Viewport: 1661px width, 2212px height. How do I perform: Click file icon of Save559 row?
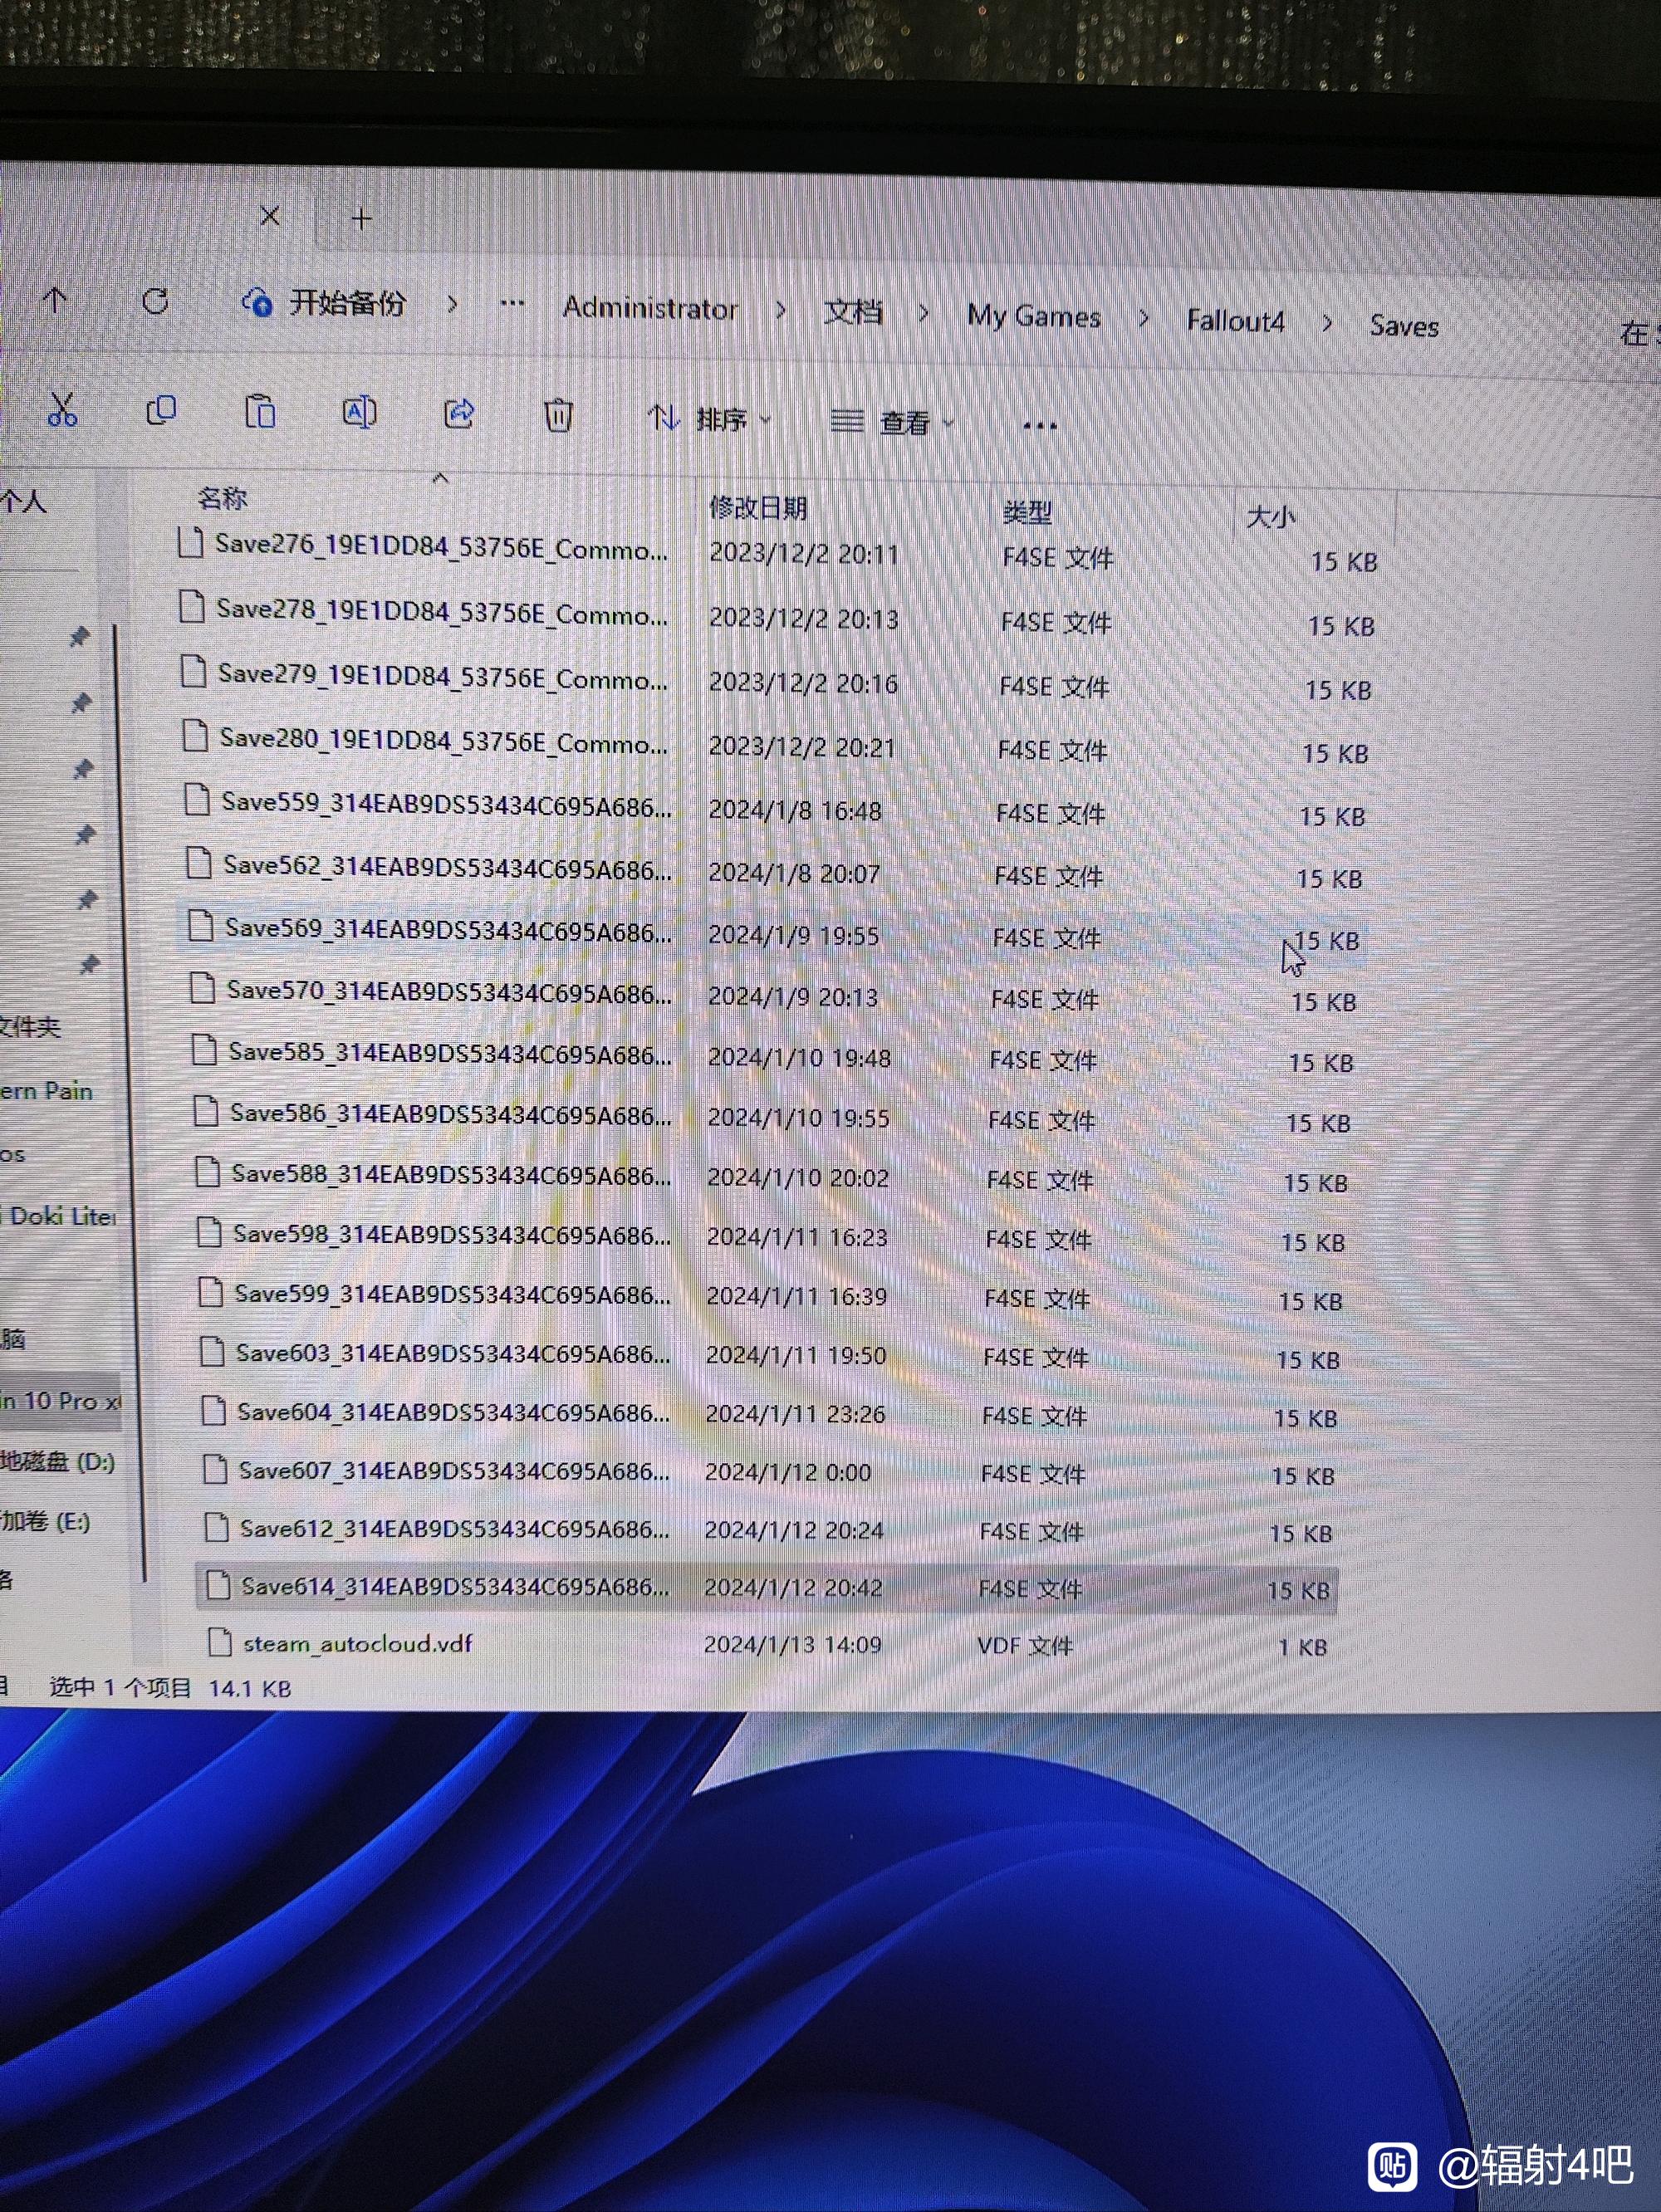pos(198,800)
